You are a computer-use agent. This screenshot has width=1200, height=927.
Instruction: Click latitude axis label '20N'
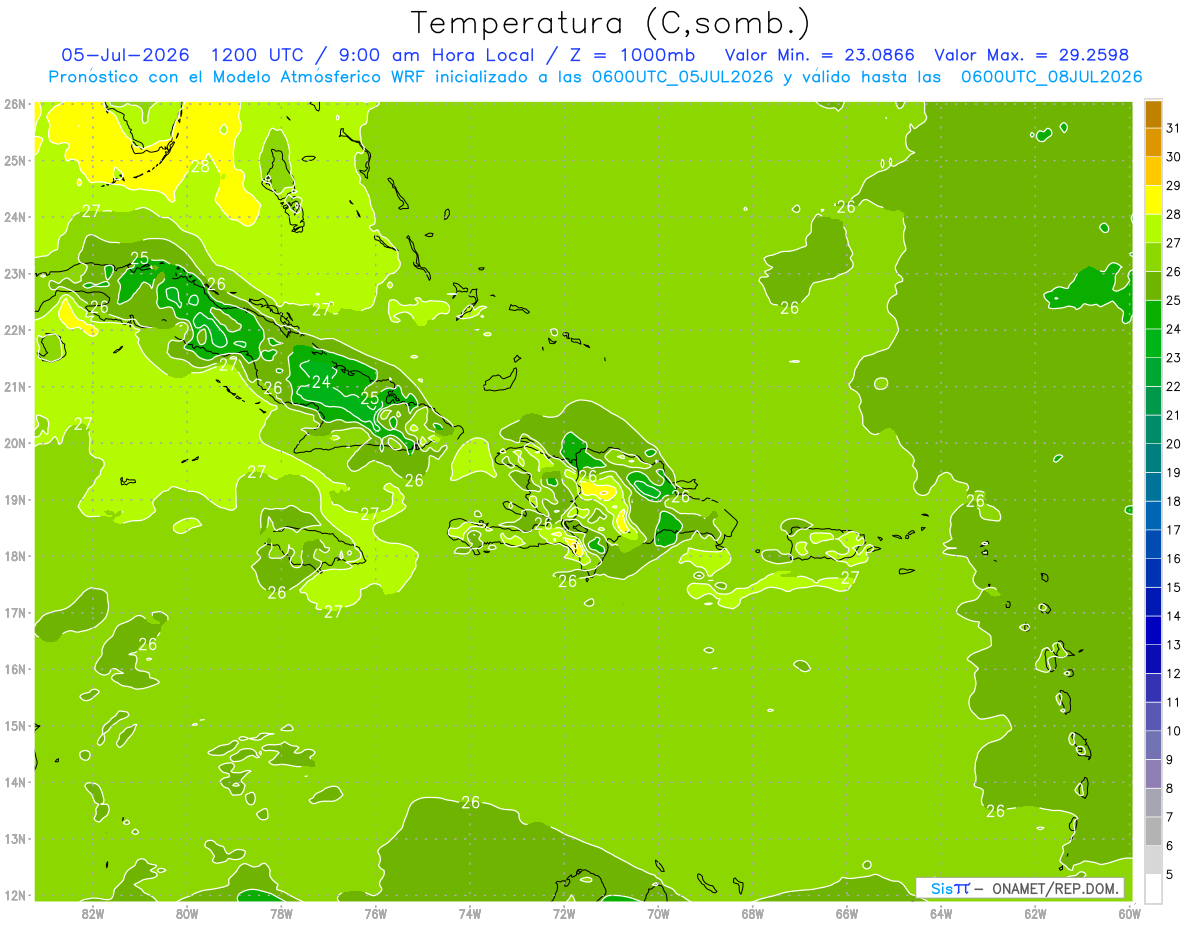tap(14, 443)
